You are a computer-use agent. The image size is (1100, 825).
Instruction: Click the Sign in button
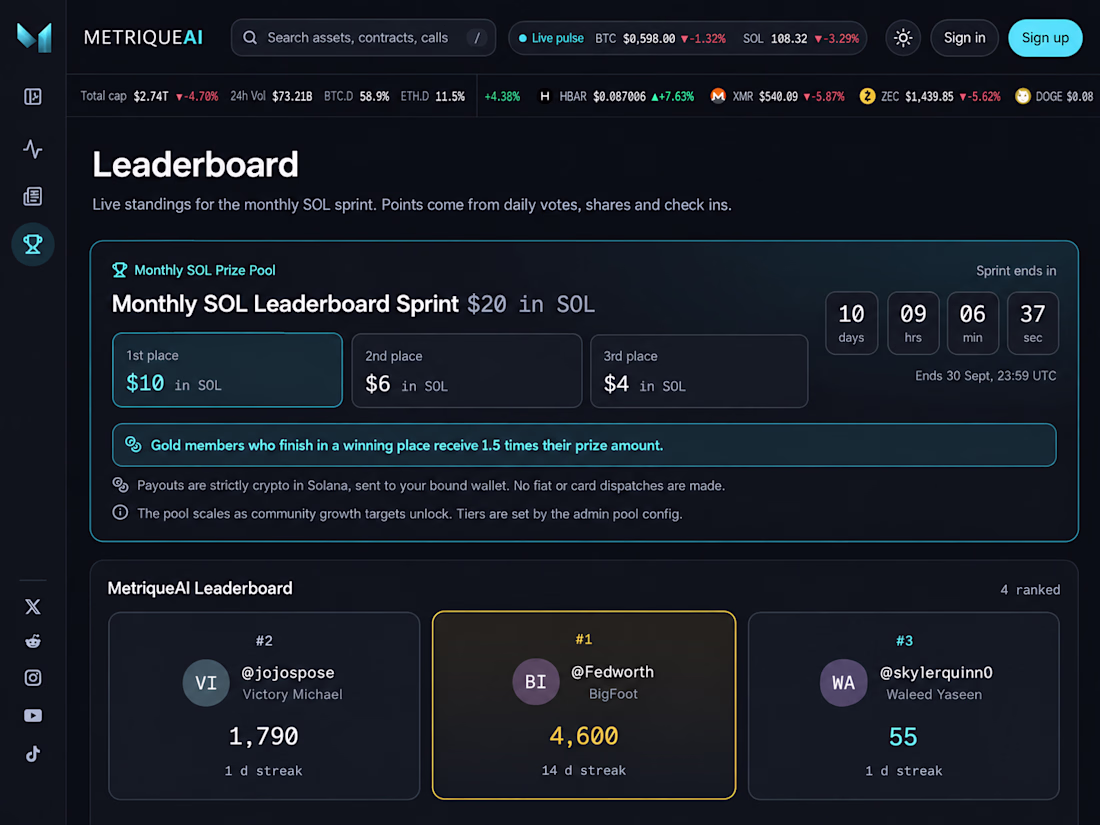click(964, 38)
